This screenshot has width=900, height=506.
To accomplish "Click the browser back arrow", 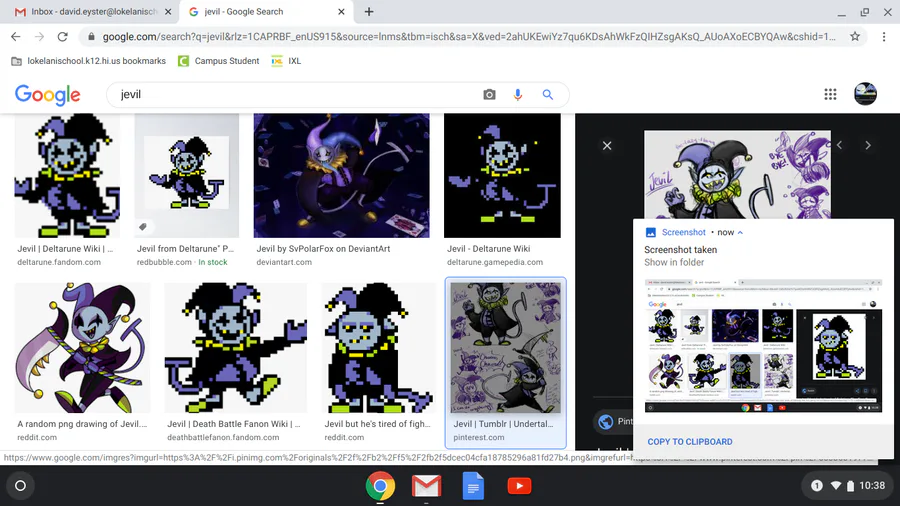I will pos(15,37).
